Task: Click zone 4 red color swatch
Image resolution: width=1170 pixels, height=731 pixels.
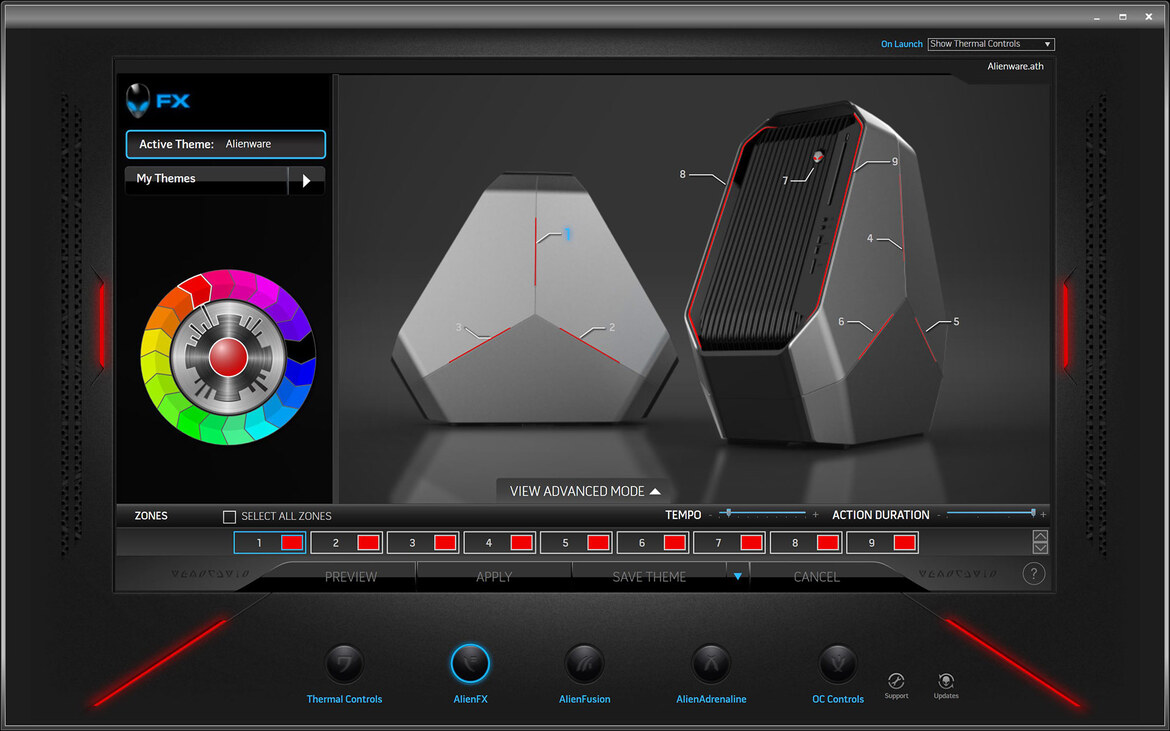Action: tap(522, 542)
